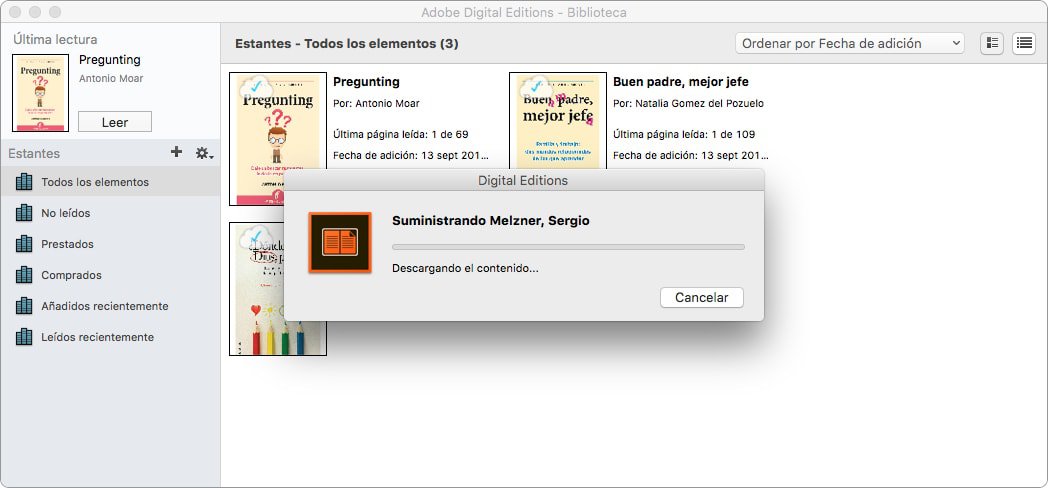
Task: Open the shelf options gear menu
Action: (x=205, y=153)
